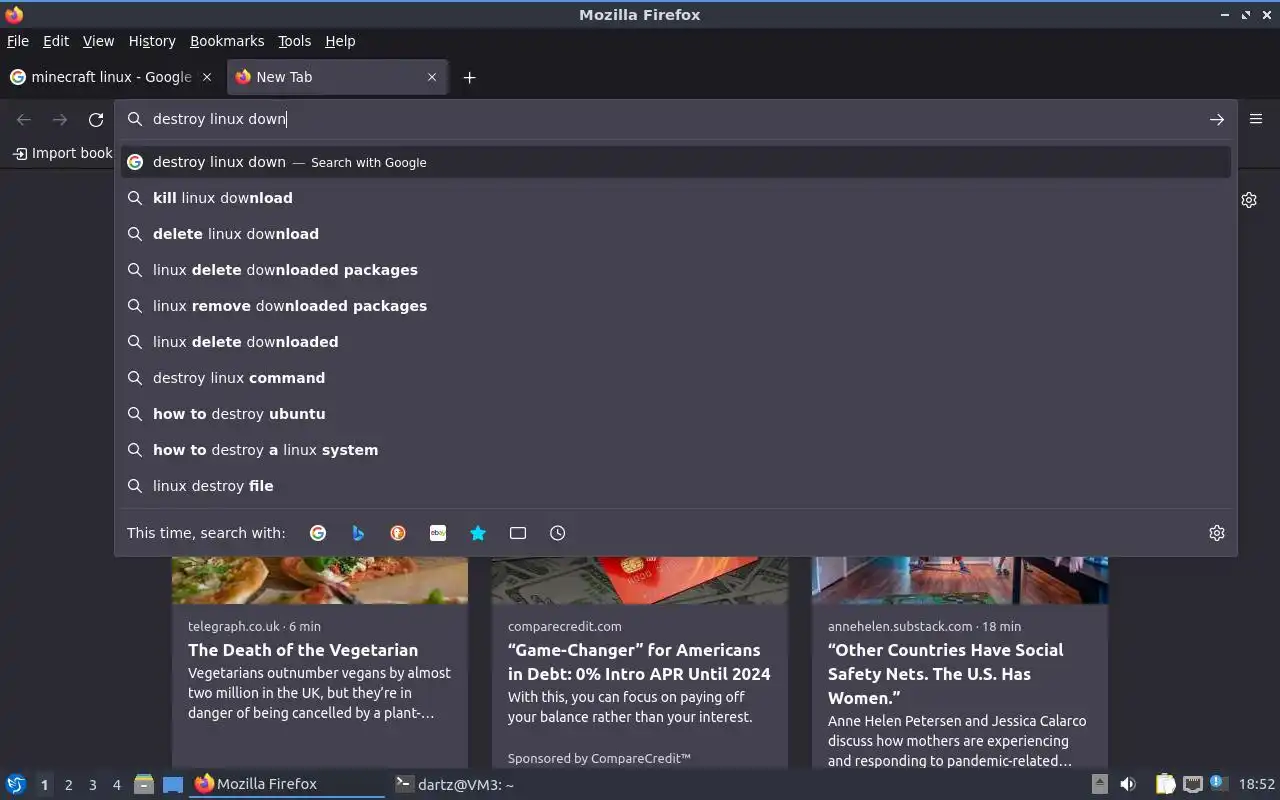Image resolution: width=1280 pixels, height=800 pixels.
Task: Open the Firefox hamburger application menu
Action: tap(1256, 119)
